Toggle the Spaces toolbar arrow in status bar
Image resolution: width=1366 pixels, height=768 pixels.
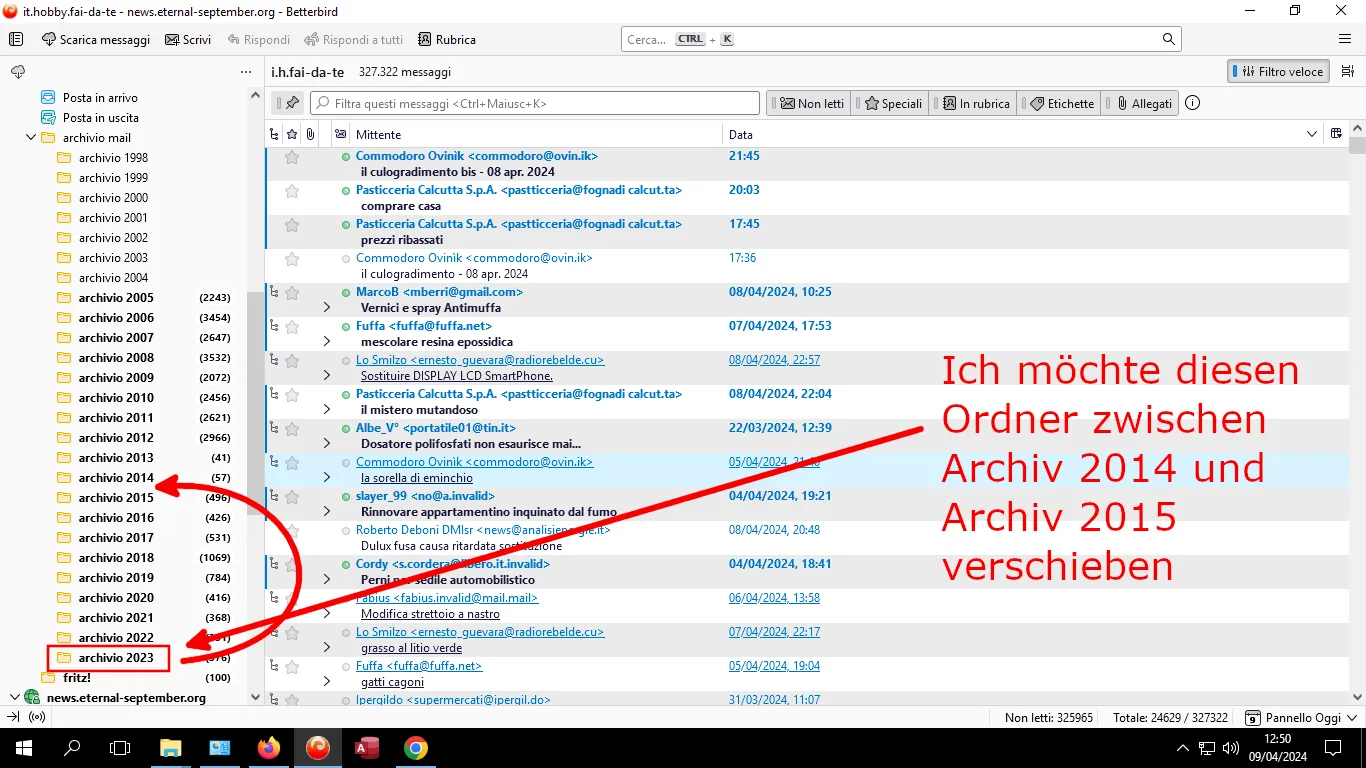(13, 717)
